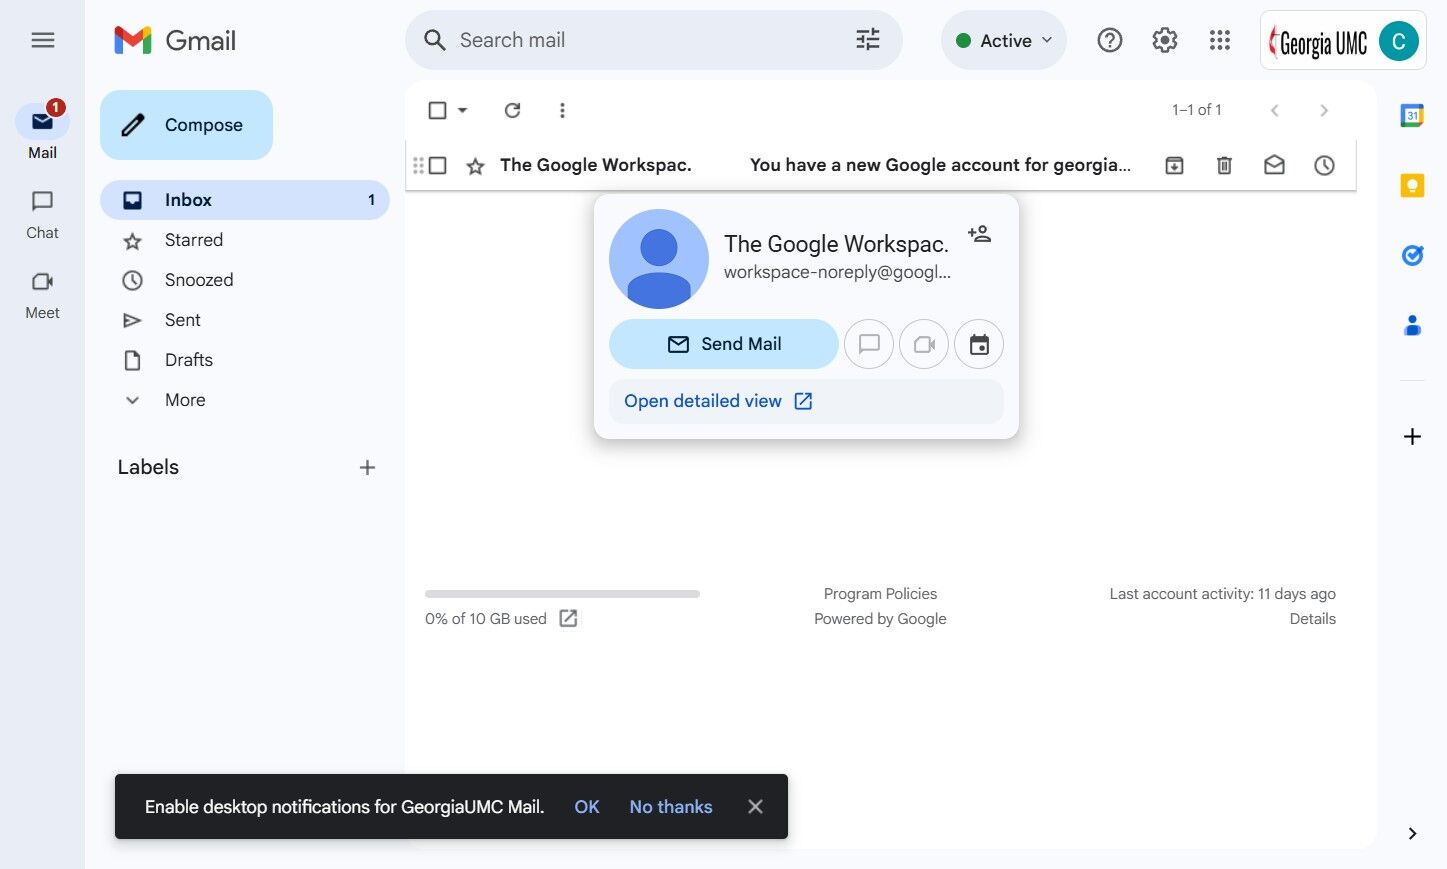Get add-ons with plus icon
Screen dimensions: 1447x869
1412,436
